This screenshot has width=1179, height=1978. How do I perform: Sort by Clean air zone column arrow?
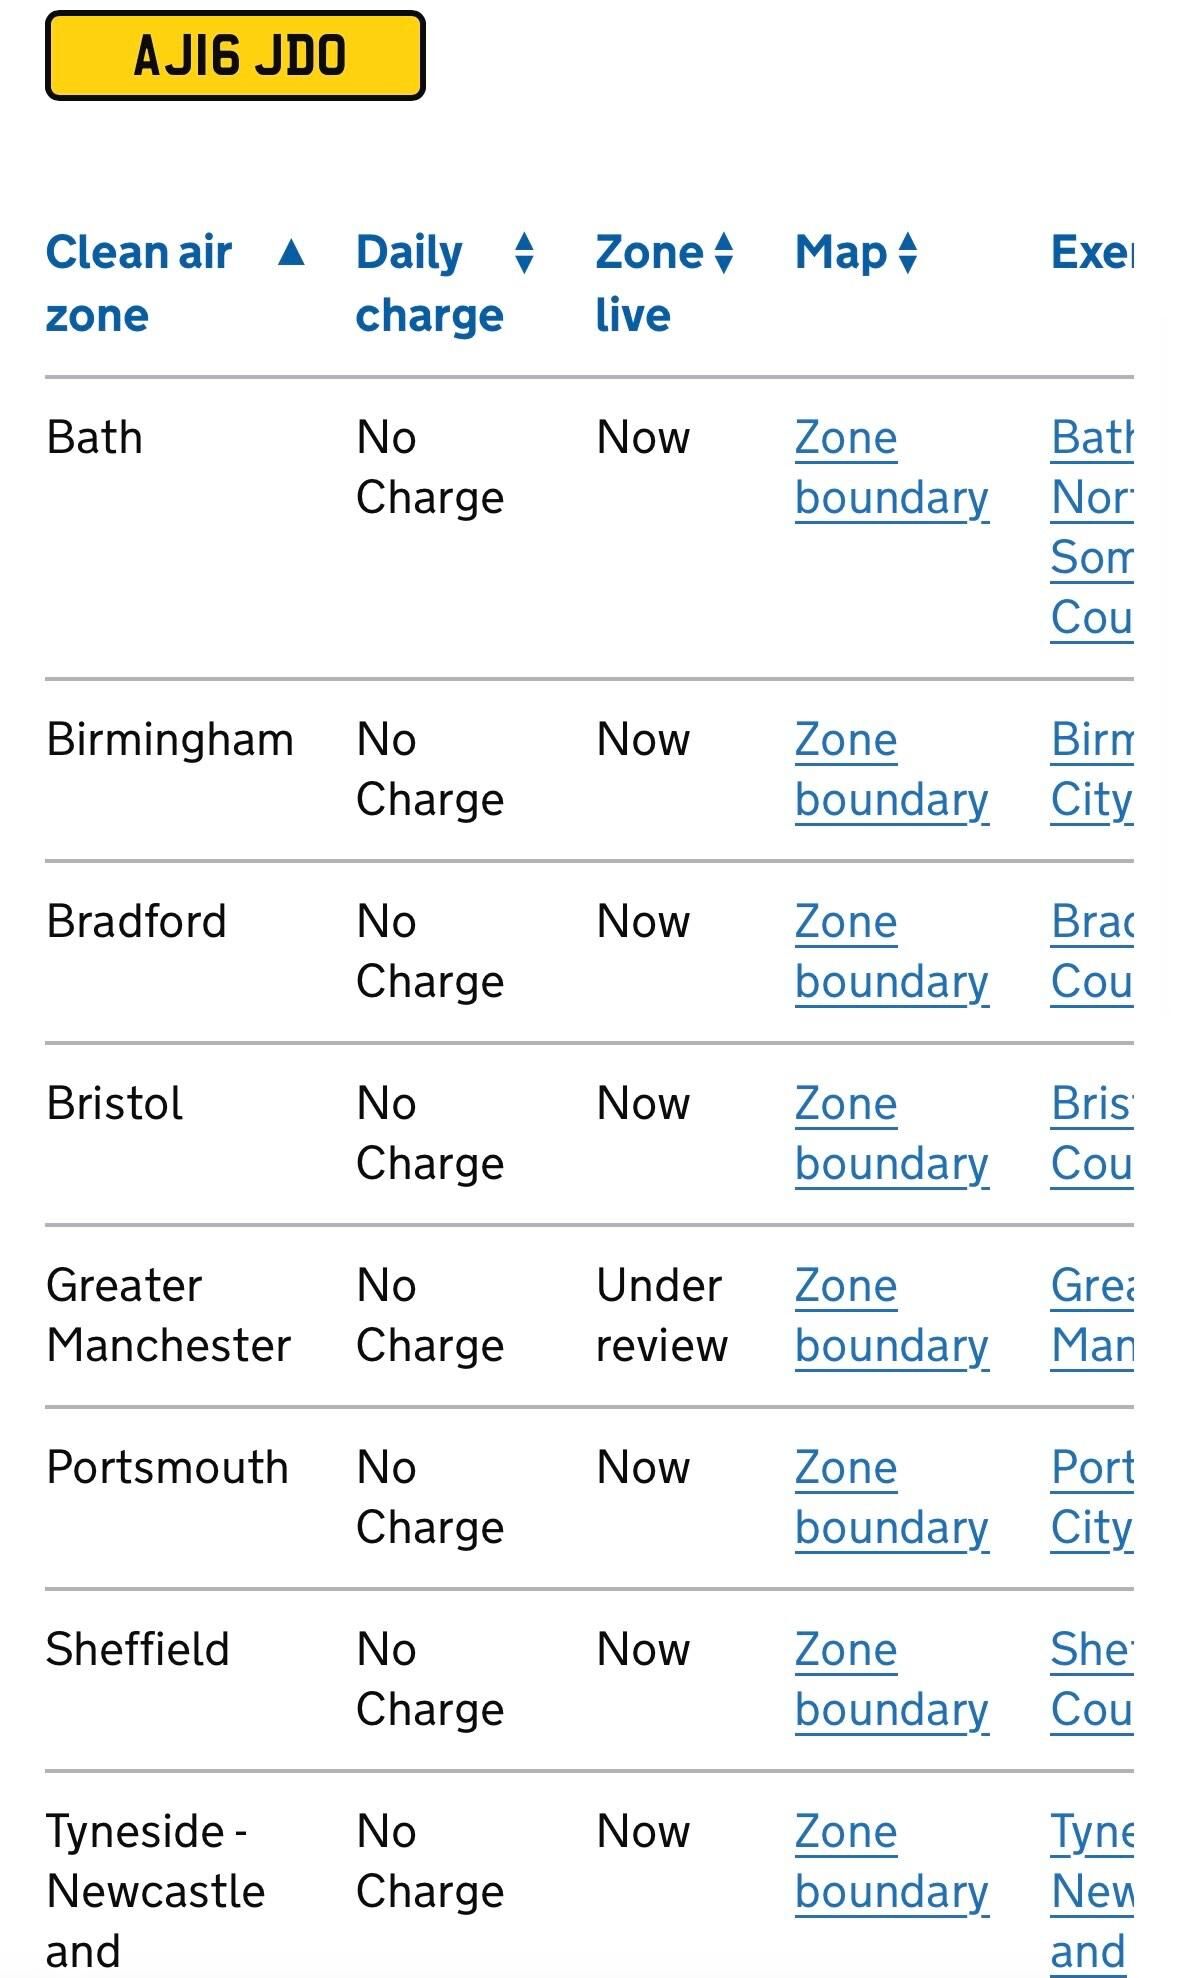[x=291, y=252]
